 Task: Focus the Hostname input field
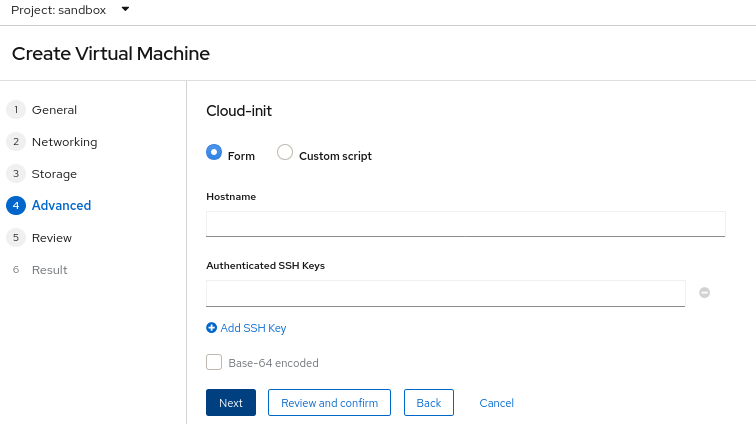tap(465, 224)
